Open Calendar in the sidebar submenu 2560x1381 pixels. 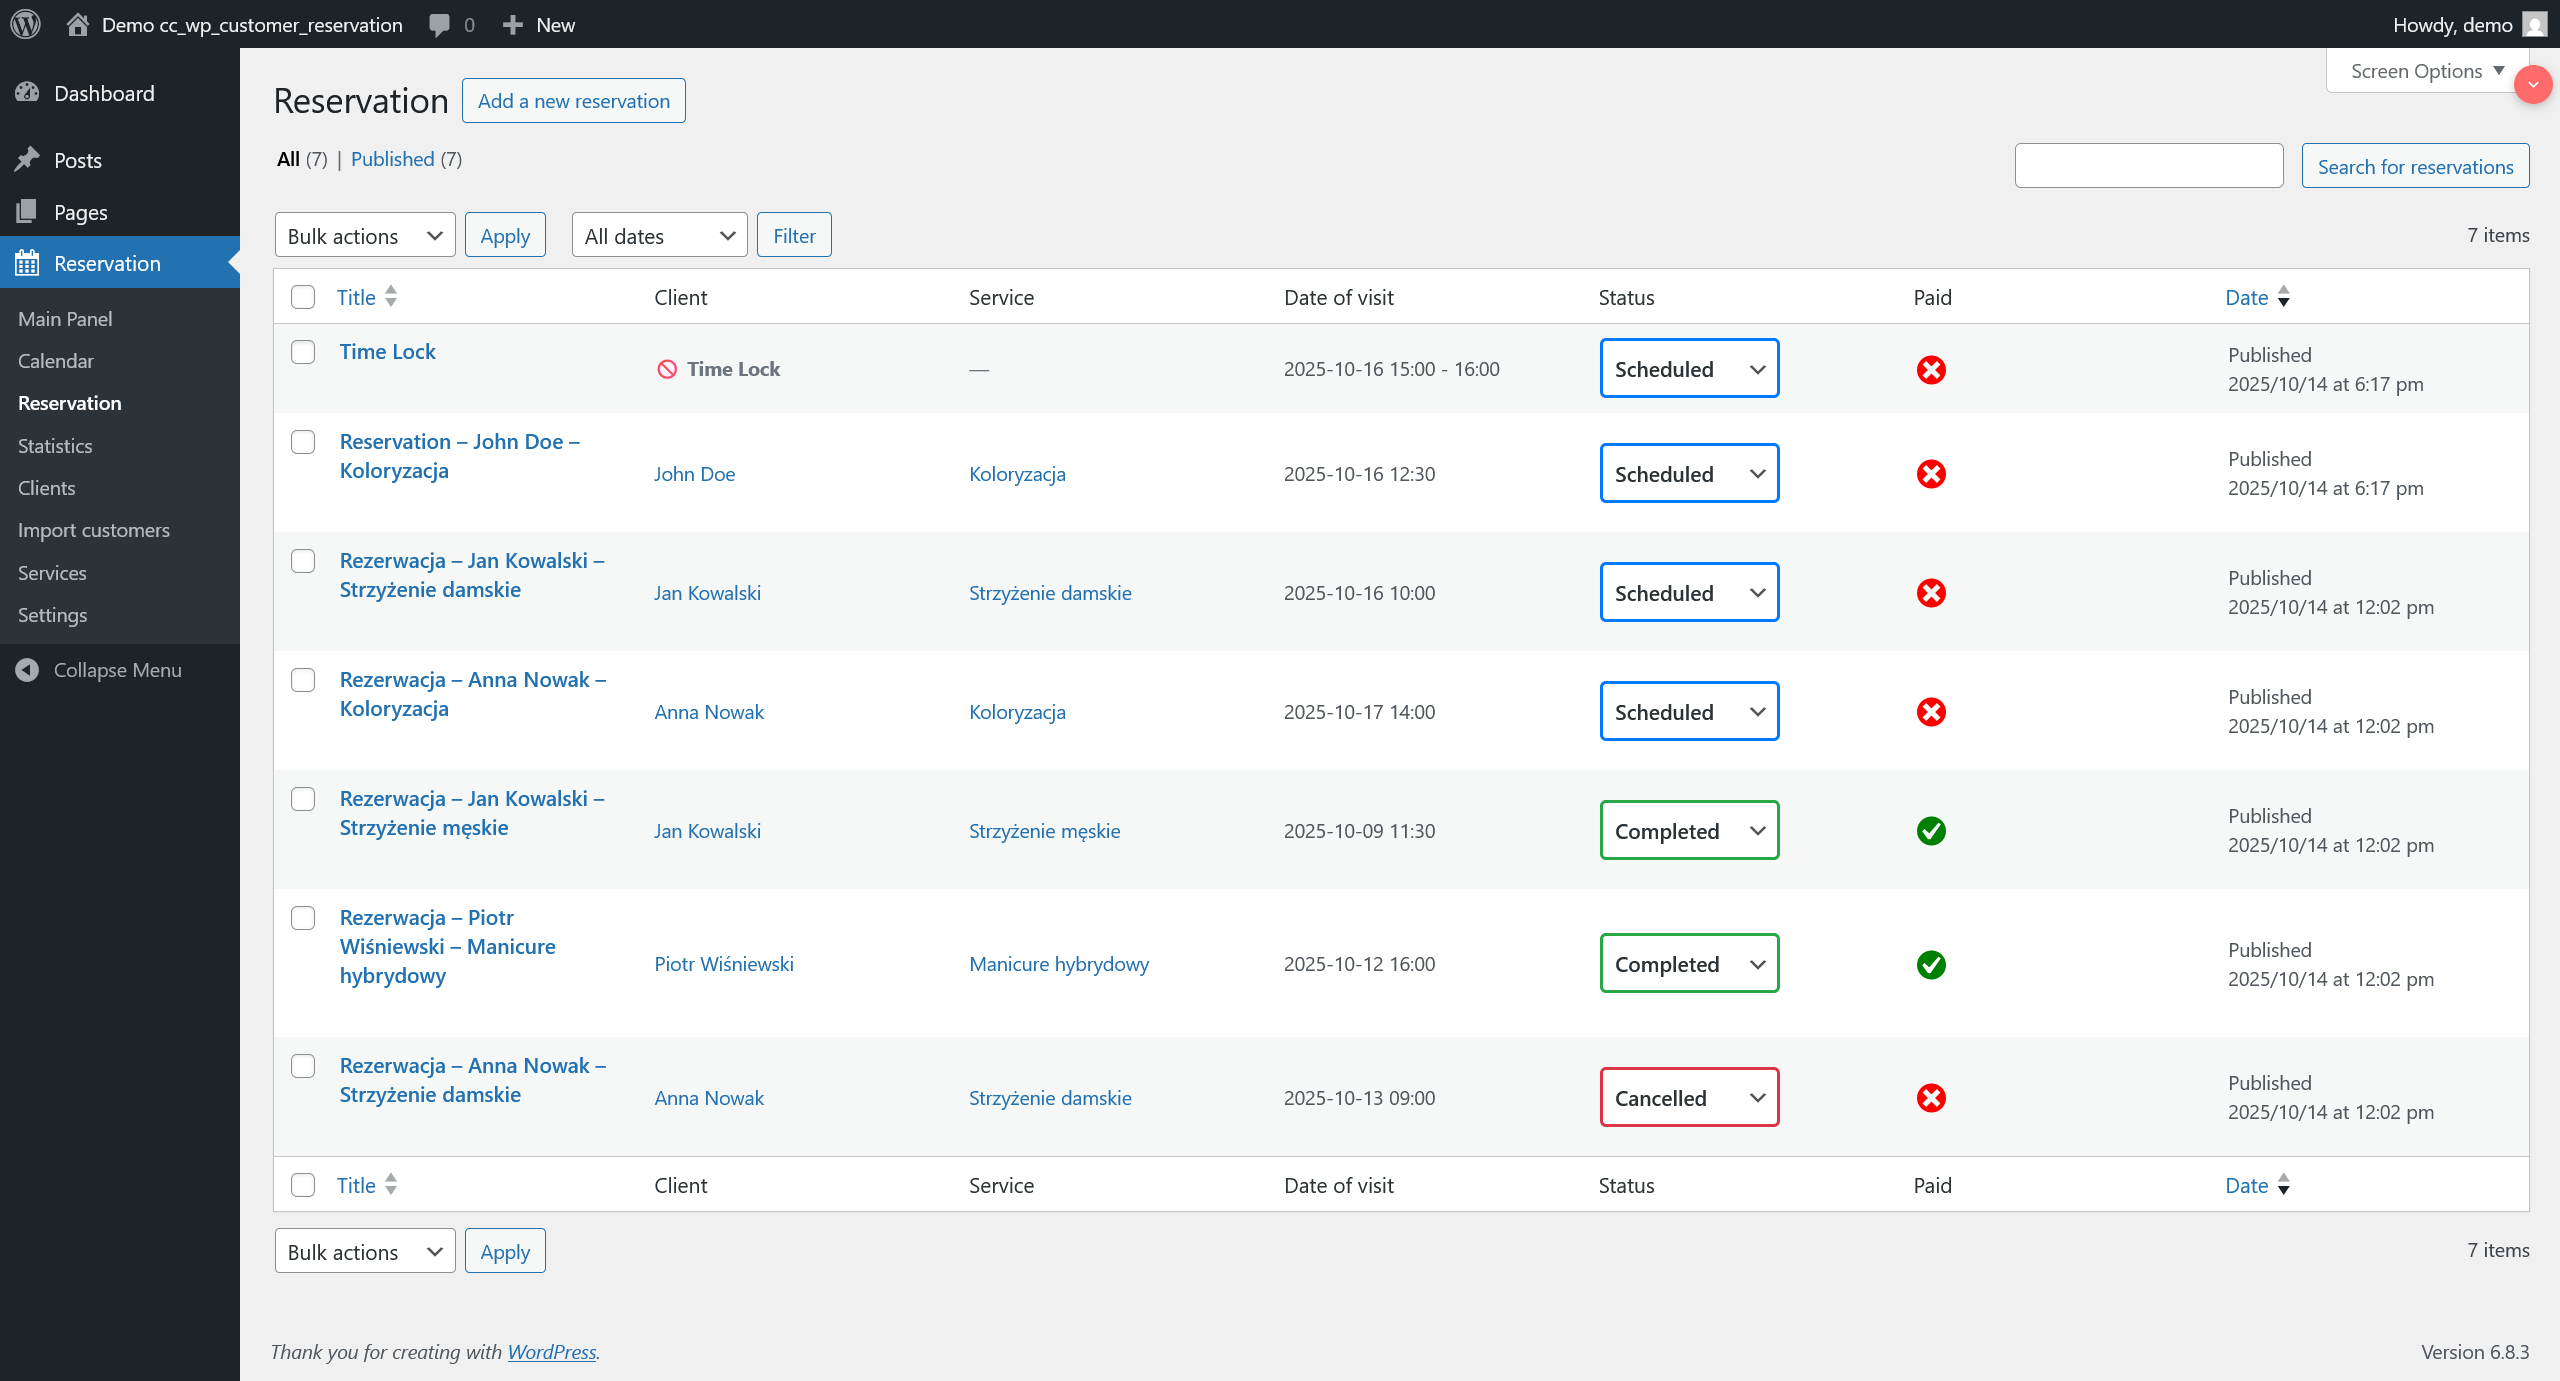click(x=56, y=361)
